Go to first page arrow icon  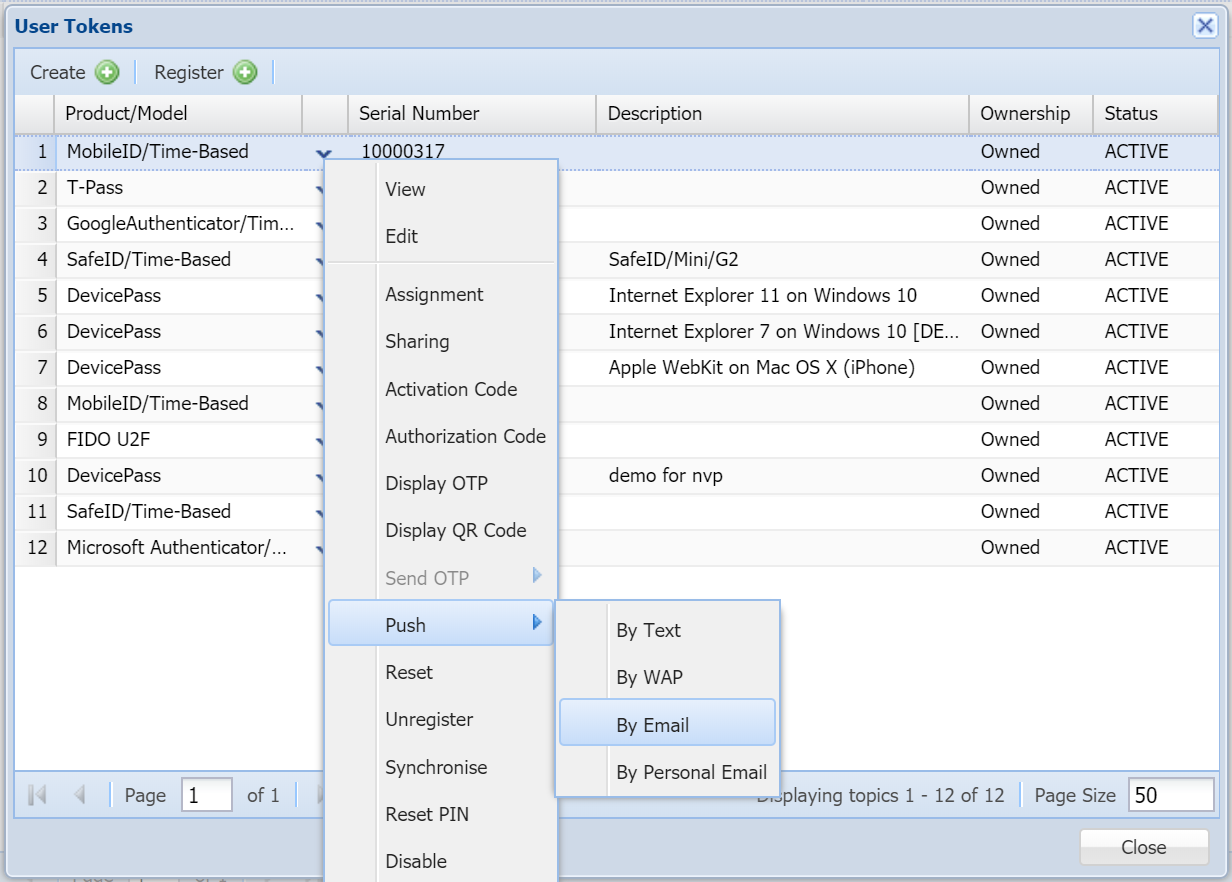(x=38, y=795)
